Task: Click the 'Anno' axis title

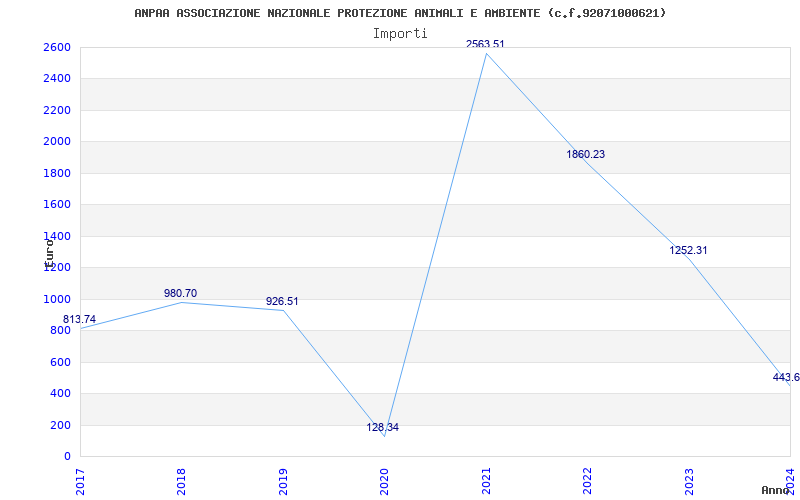Action: 776,490
